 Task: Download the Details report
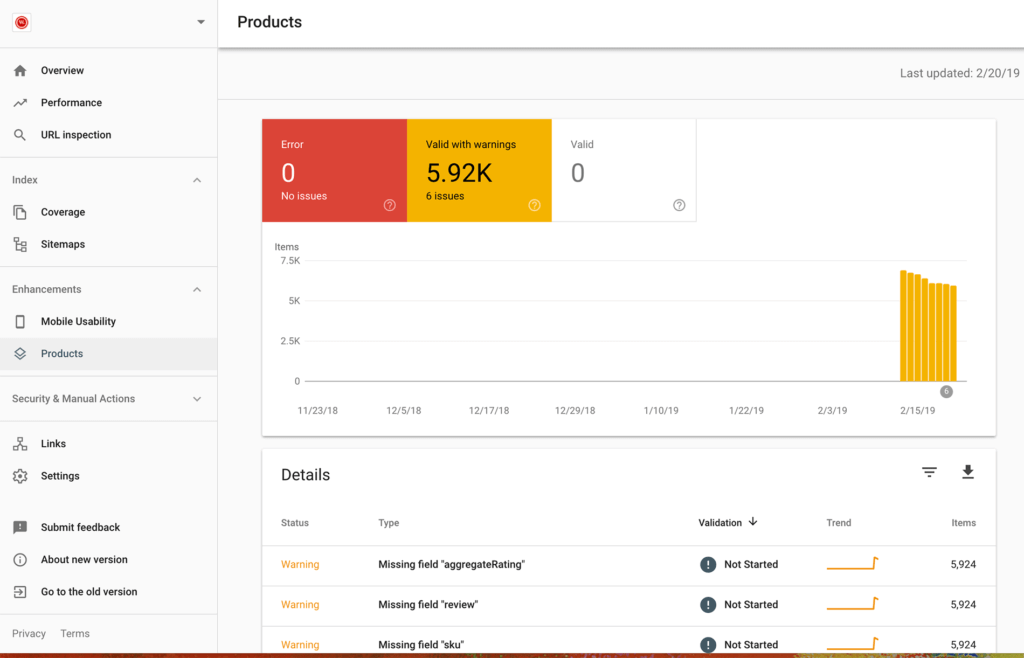(x=967, y=473)
